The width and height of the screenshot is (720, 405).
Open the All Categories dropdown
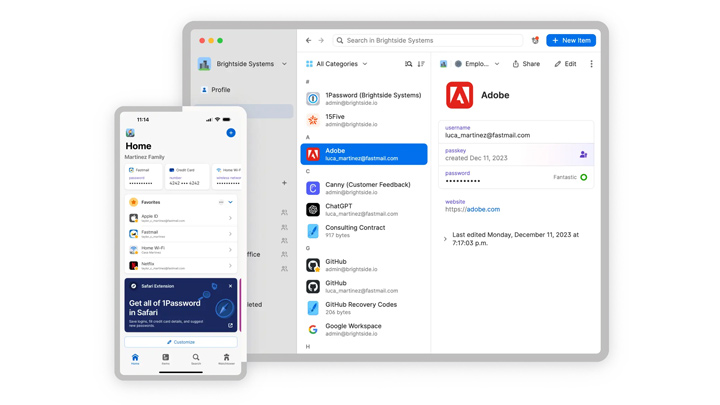(337, 64)
